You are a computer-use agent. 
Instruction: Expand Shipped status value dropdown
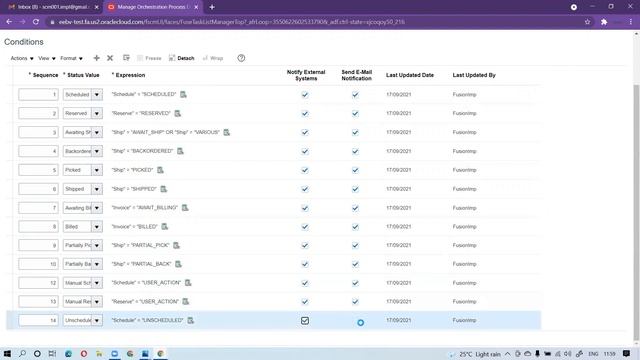point(97,189)
